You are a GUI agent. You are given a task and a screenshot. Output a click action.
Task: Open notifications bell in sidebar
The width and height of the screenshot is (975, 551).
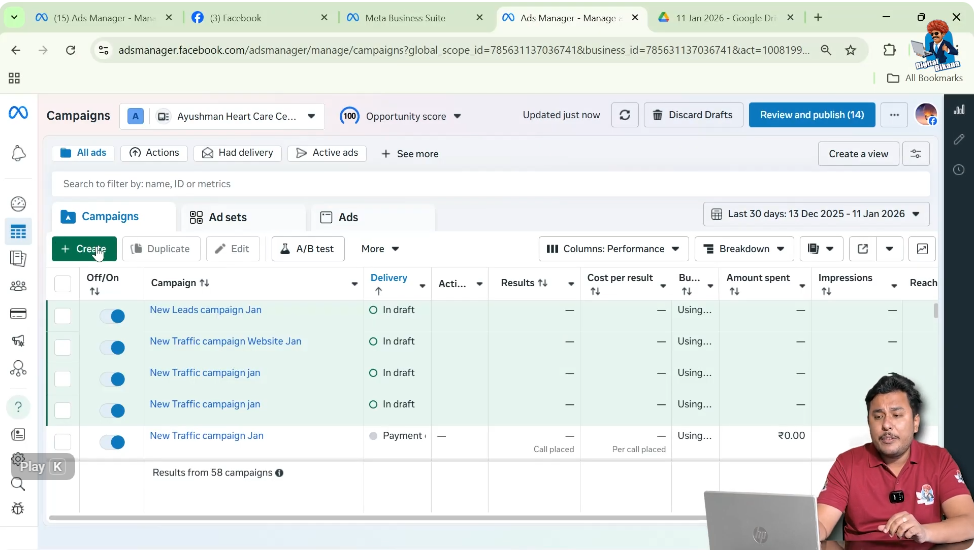click(19, 153)
